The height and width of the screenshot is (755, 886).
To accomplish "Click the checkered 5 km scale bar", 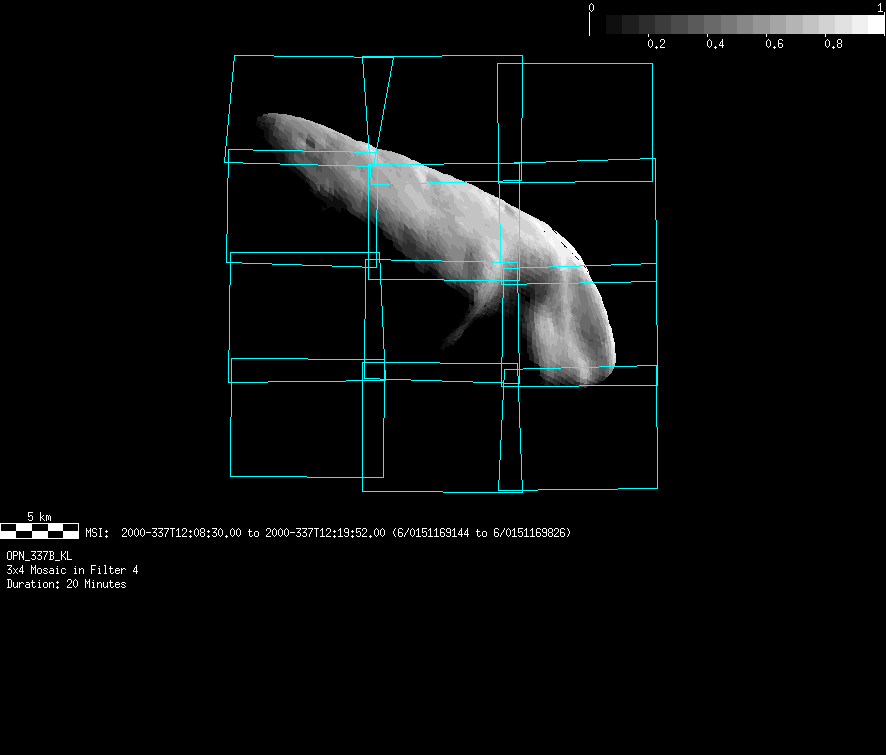I will point(40,531).
